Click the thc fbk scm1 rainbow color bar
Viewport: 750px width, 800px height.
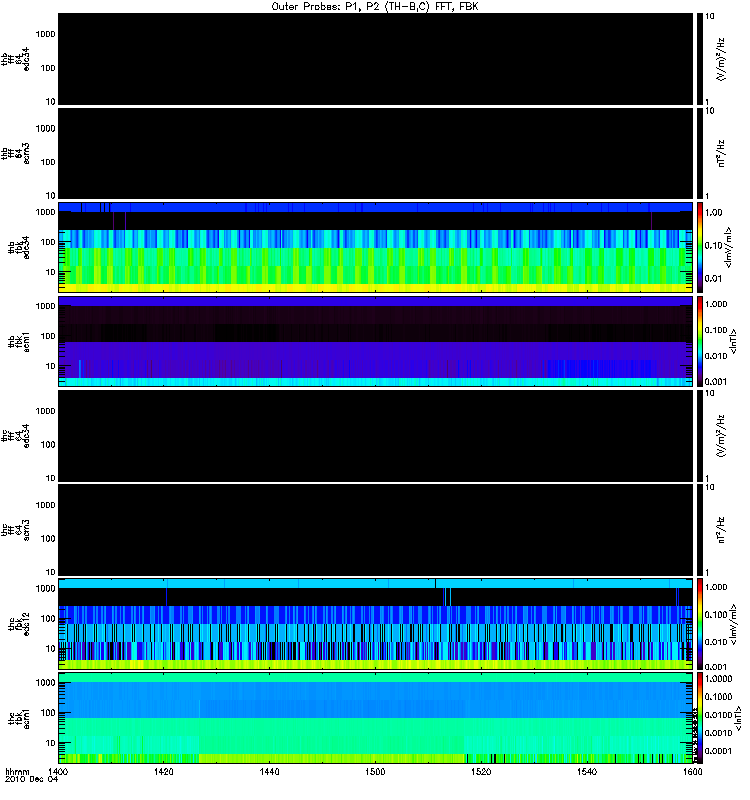(x=700, y=718)
